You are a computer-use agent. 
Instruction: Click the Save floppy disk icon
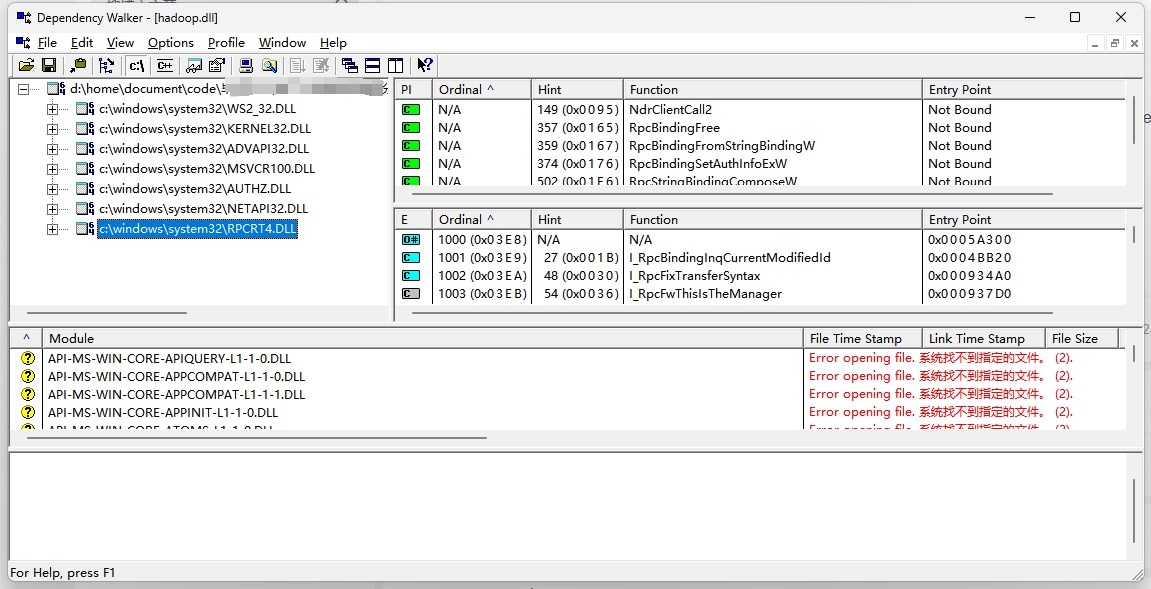click(x=48, y=65)
